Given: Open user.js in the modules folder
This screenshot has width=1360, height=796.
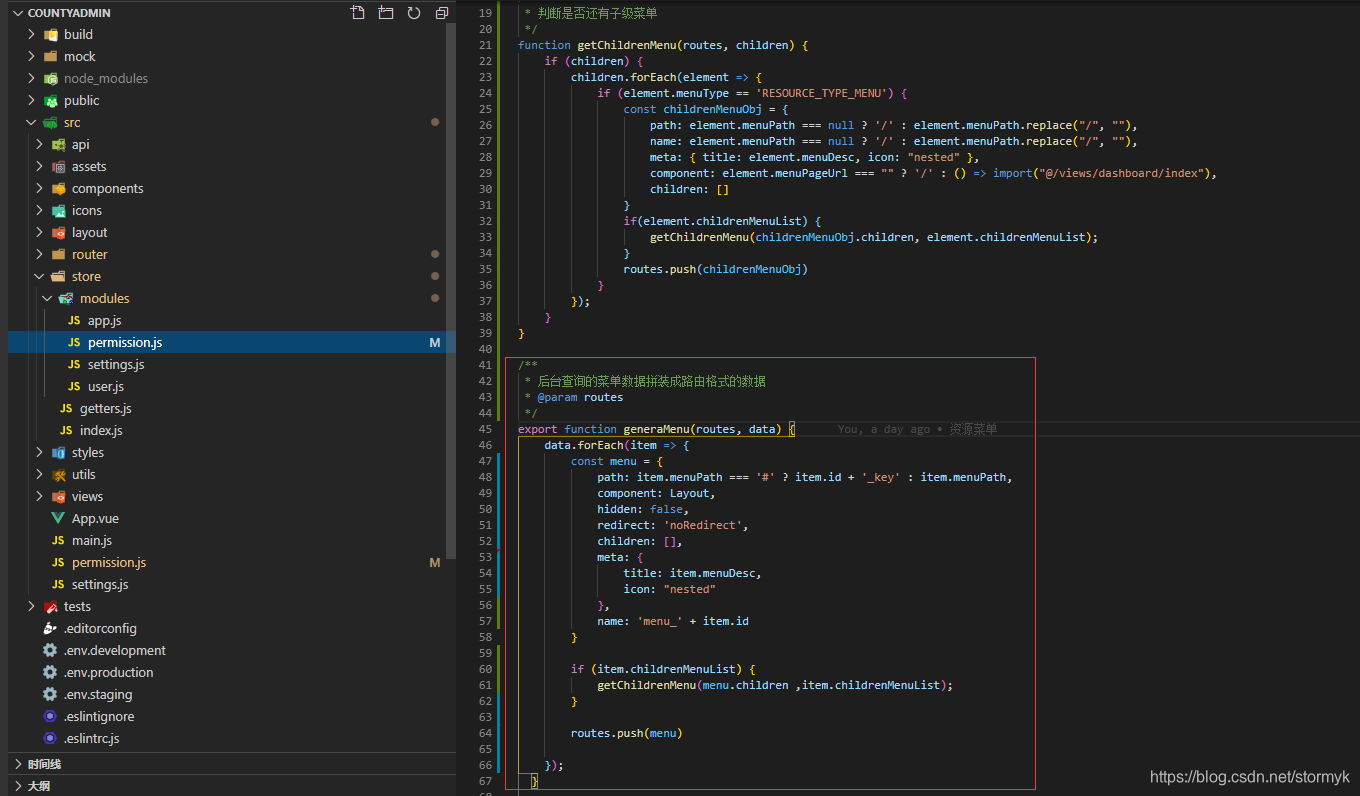Looking at the screenshot, I should [x=231, y=386].
